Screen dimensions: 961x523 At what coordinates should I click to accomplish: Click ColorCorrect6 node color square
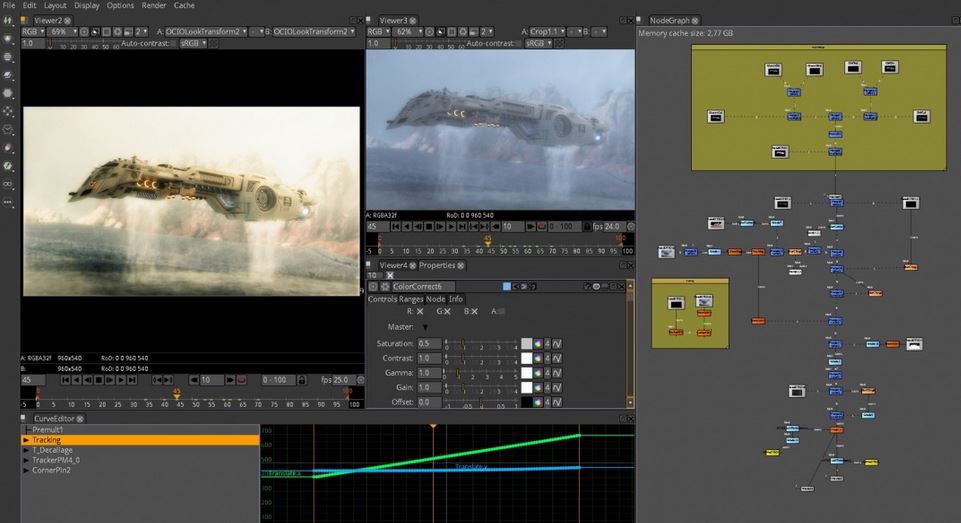(x=506, y=286)
